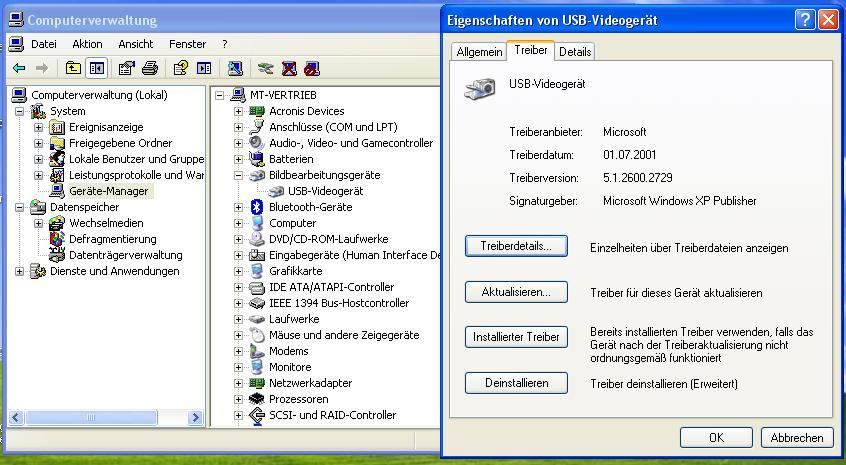Click the Print toolbar icon
Screen dimensions: 846x465
pos(150,68)
